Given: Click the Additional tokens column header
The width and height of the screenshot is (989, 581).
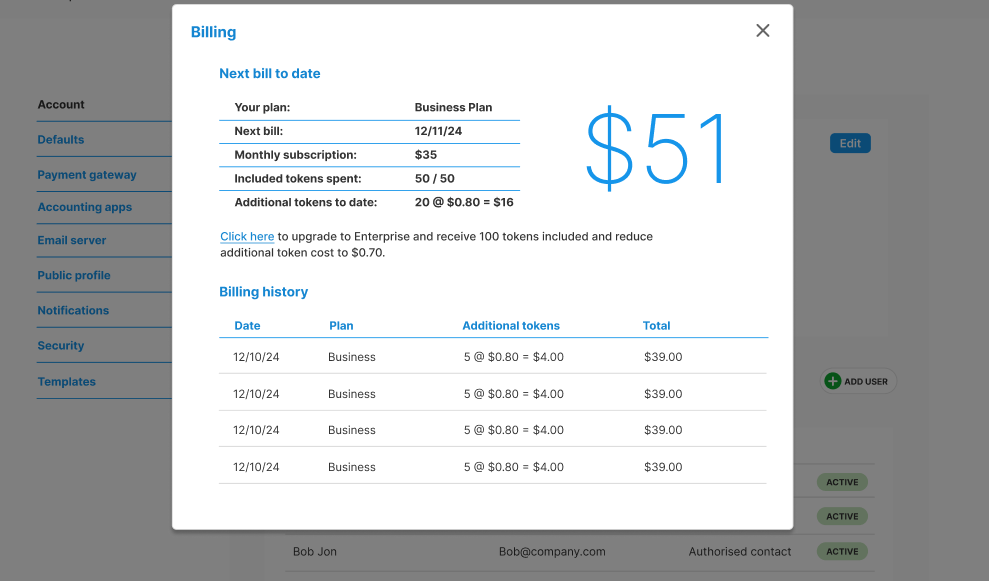Looking at the screenshot, I should tap(511, 326).
